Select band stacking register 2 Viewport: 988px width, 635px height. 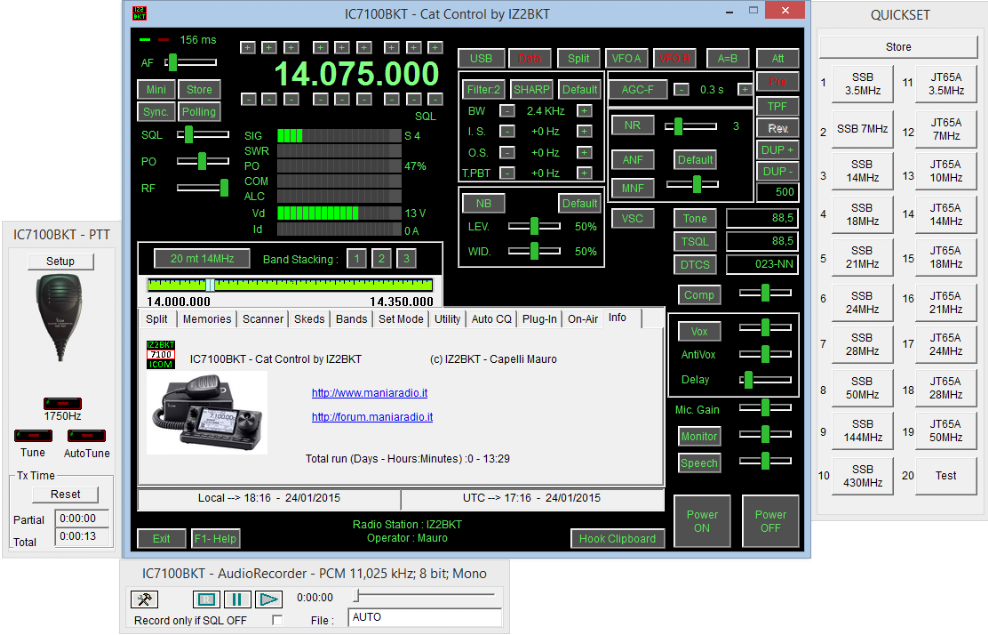[381, 259]
